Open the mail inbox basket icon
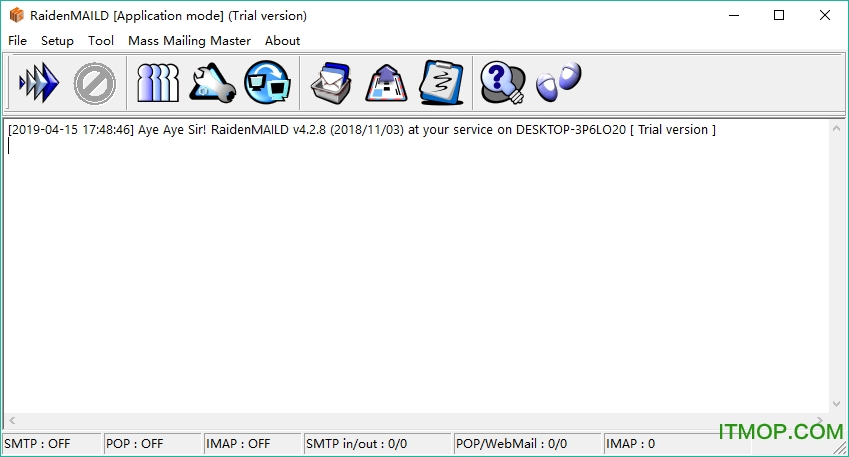 pos(331,83)
